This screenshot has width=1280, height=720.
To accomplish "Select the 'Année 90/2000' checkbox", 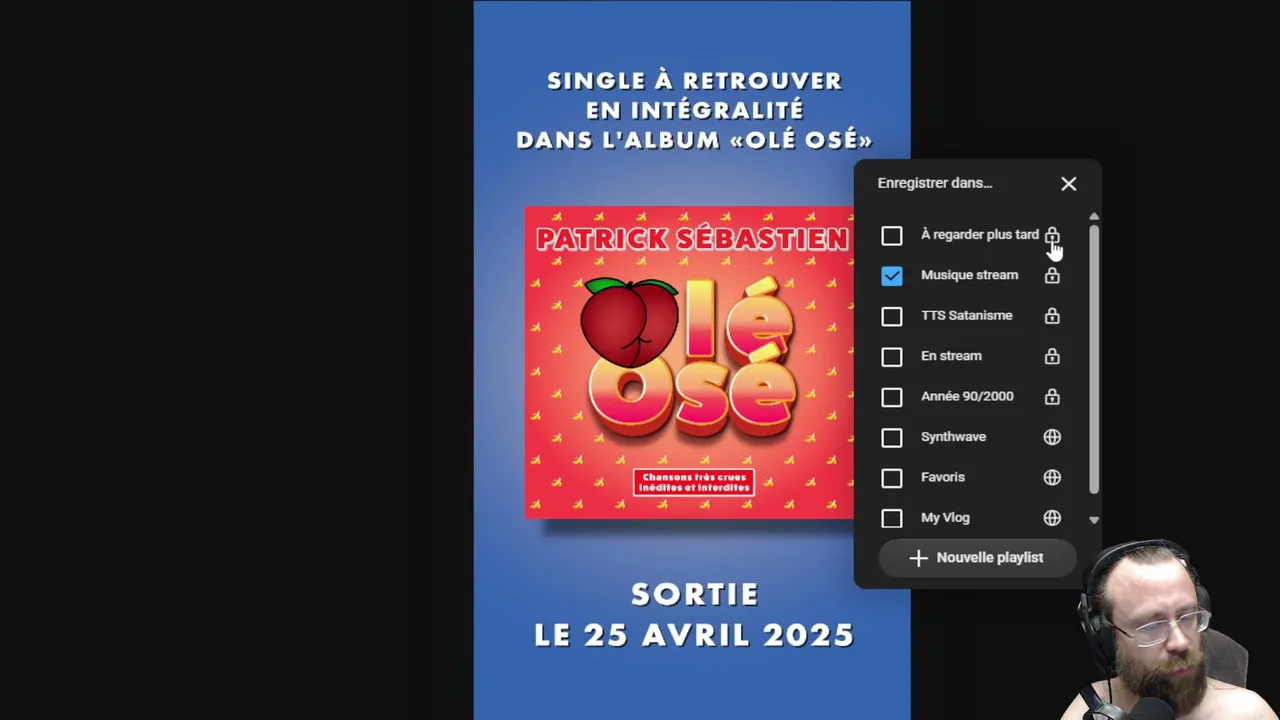I will point(892,397).
